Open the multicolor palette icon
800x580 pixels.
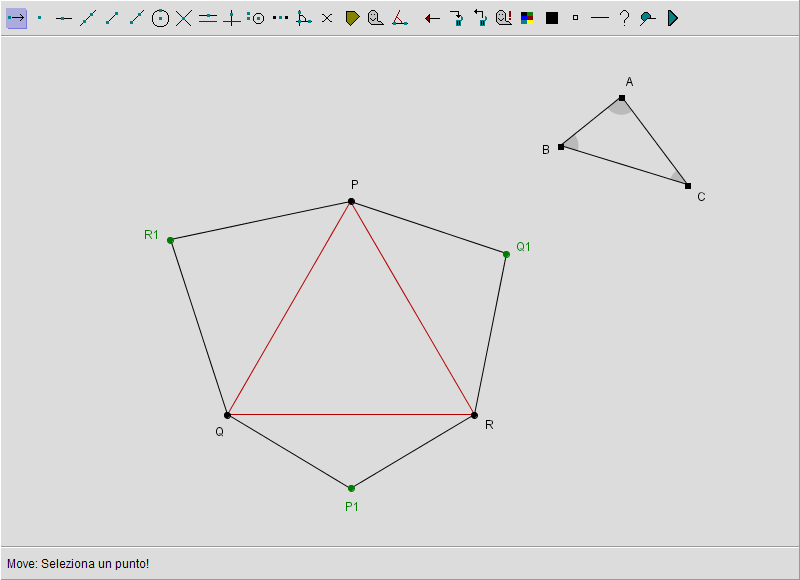point(528,18)
